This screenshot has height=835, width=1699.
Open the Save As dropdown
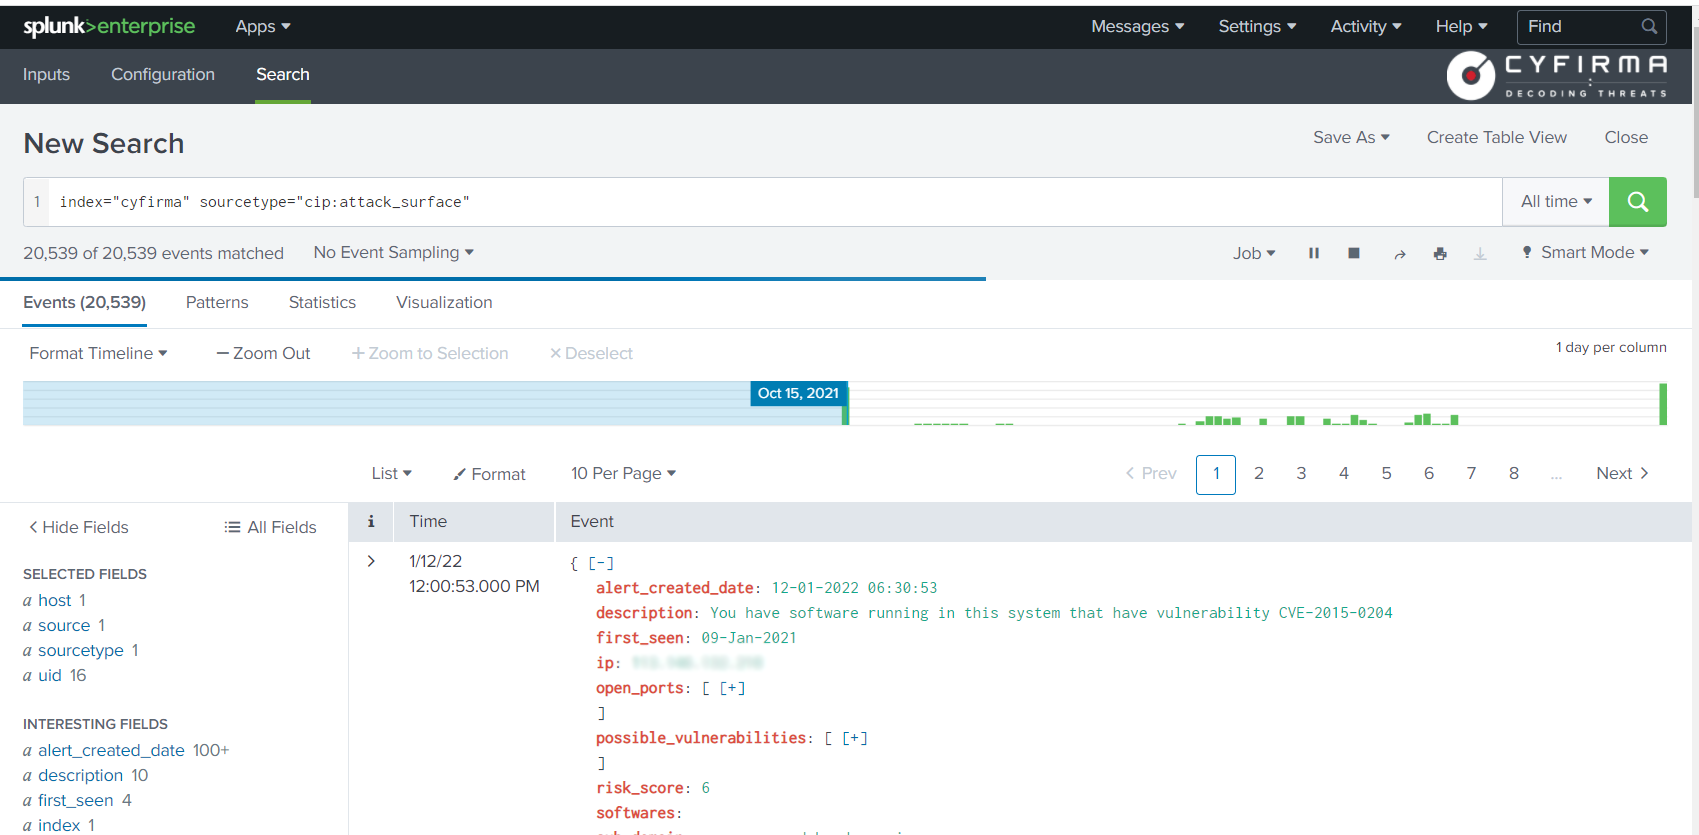(x=1351, y=138)
